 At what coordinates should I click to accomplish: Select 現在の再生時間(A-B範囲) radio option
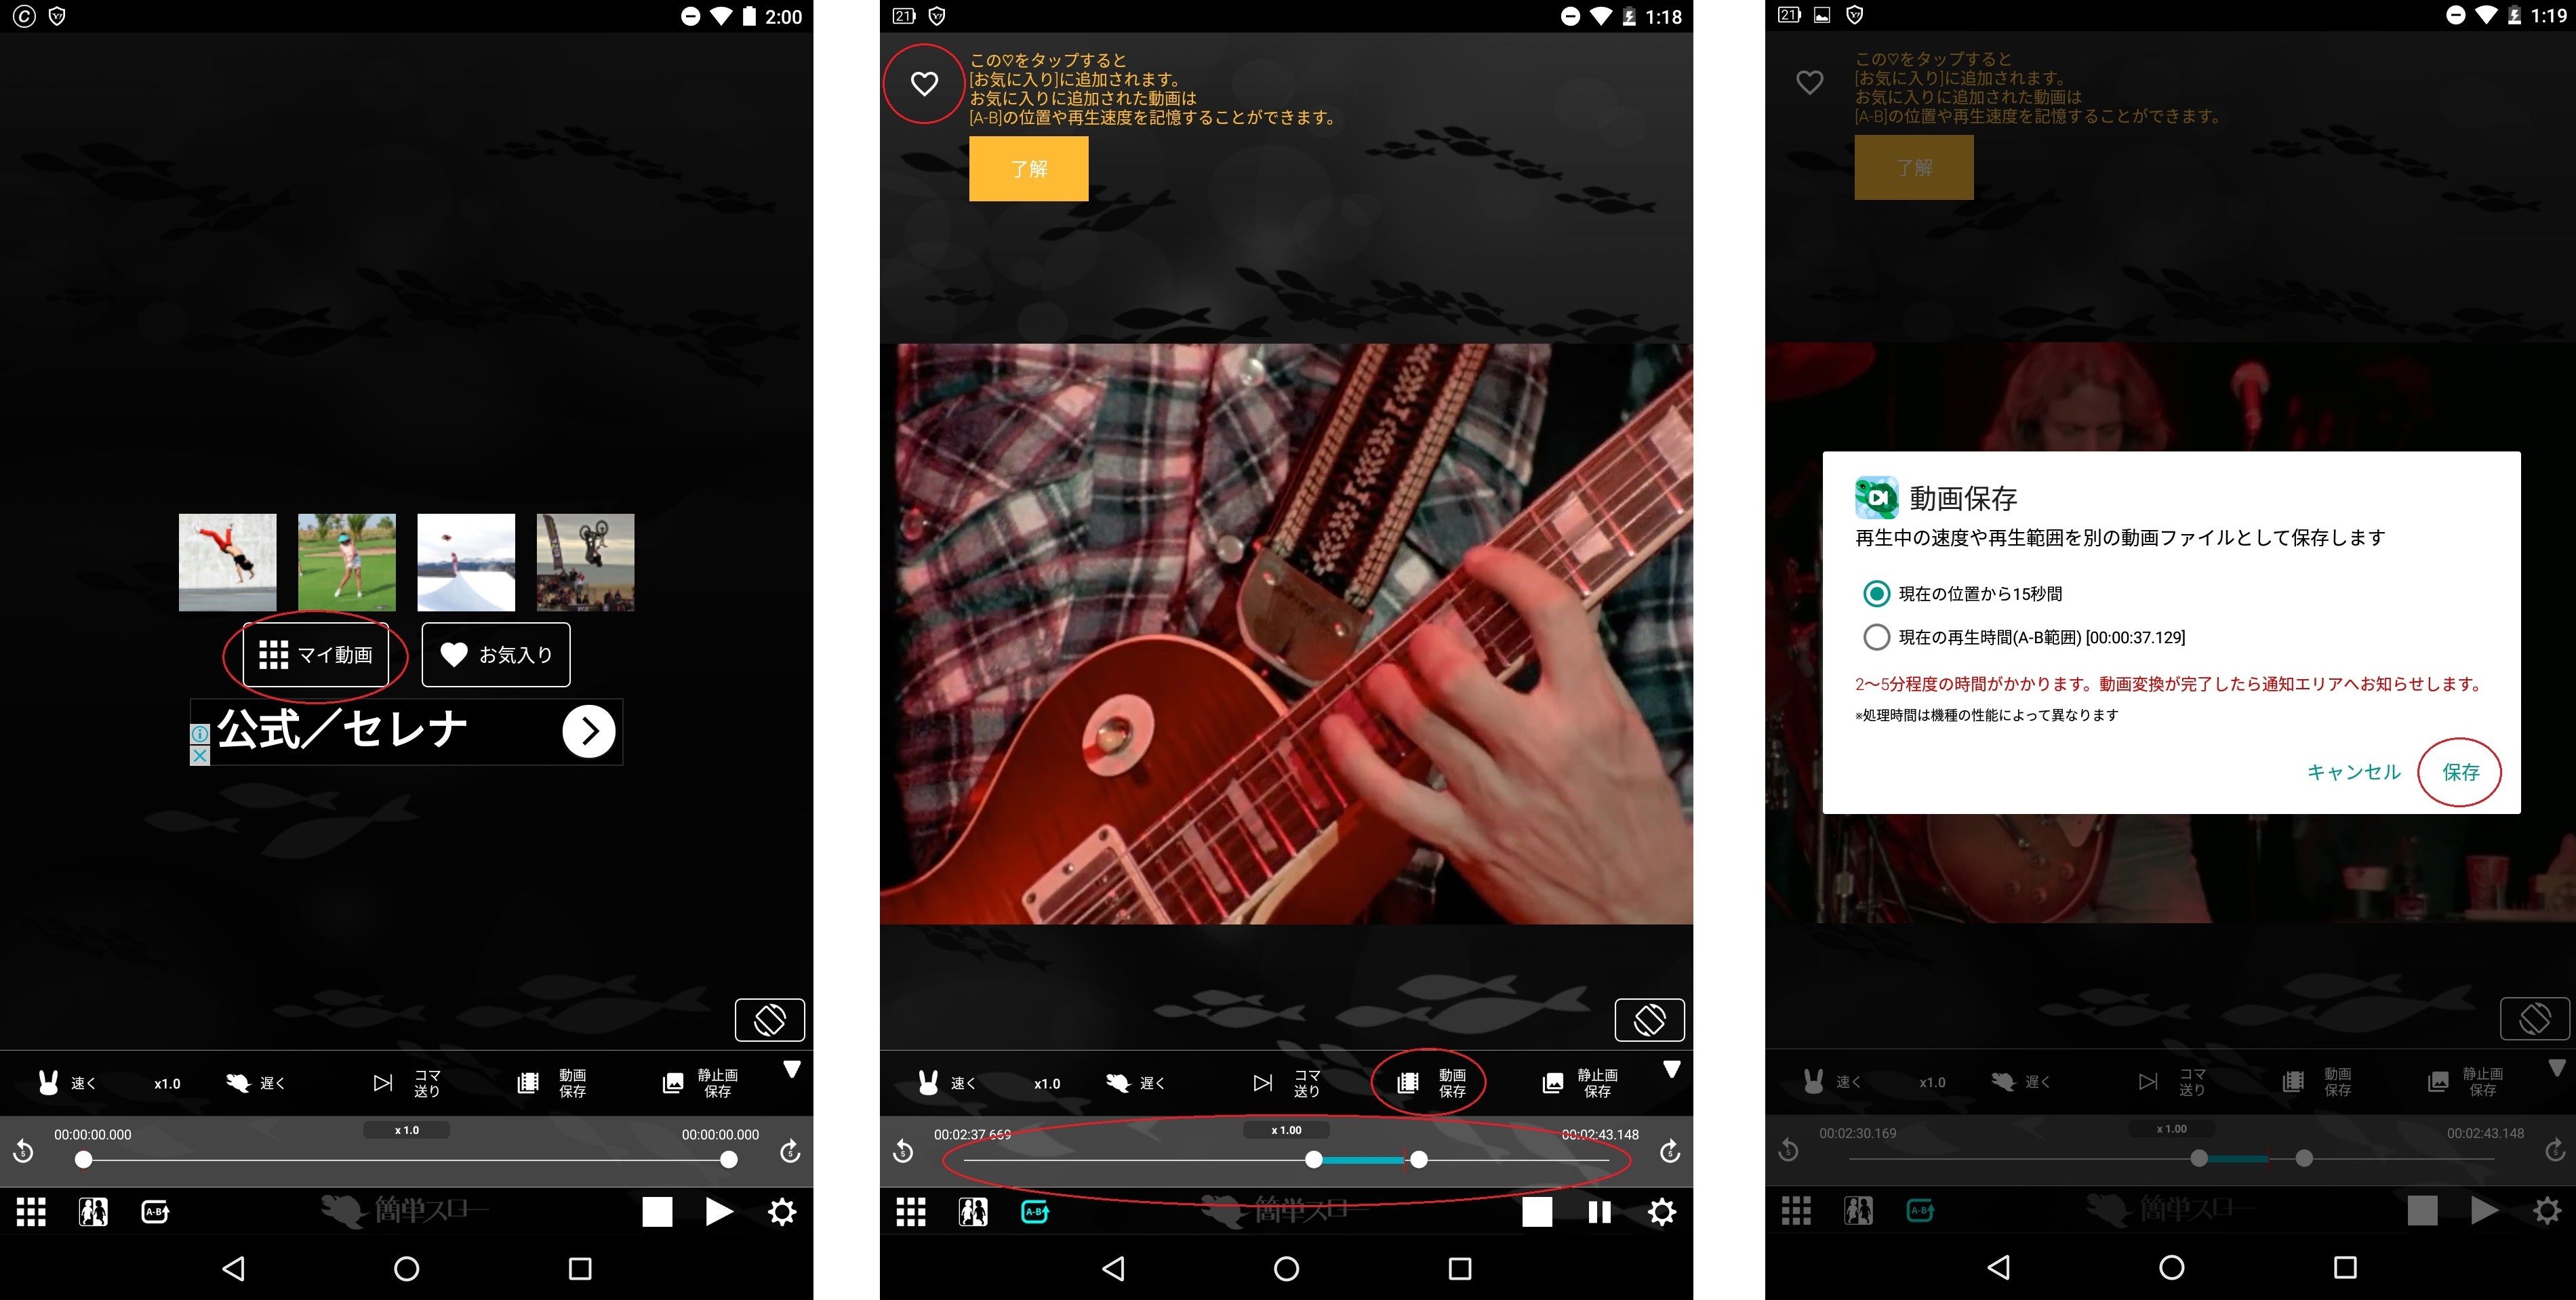coord(1877,637)
